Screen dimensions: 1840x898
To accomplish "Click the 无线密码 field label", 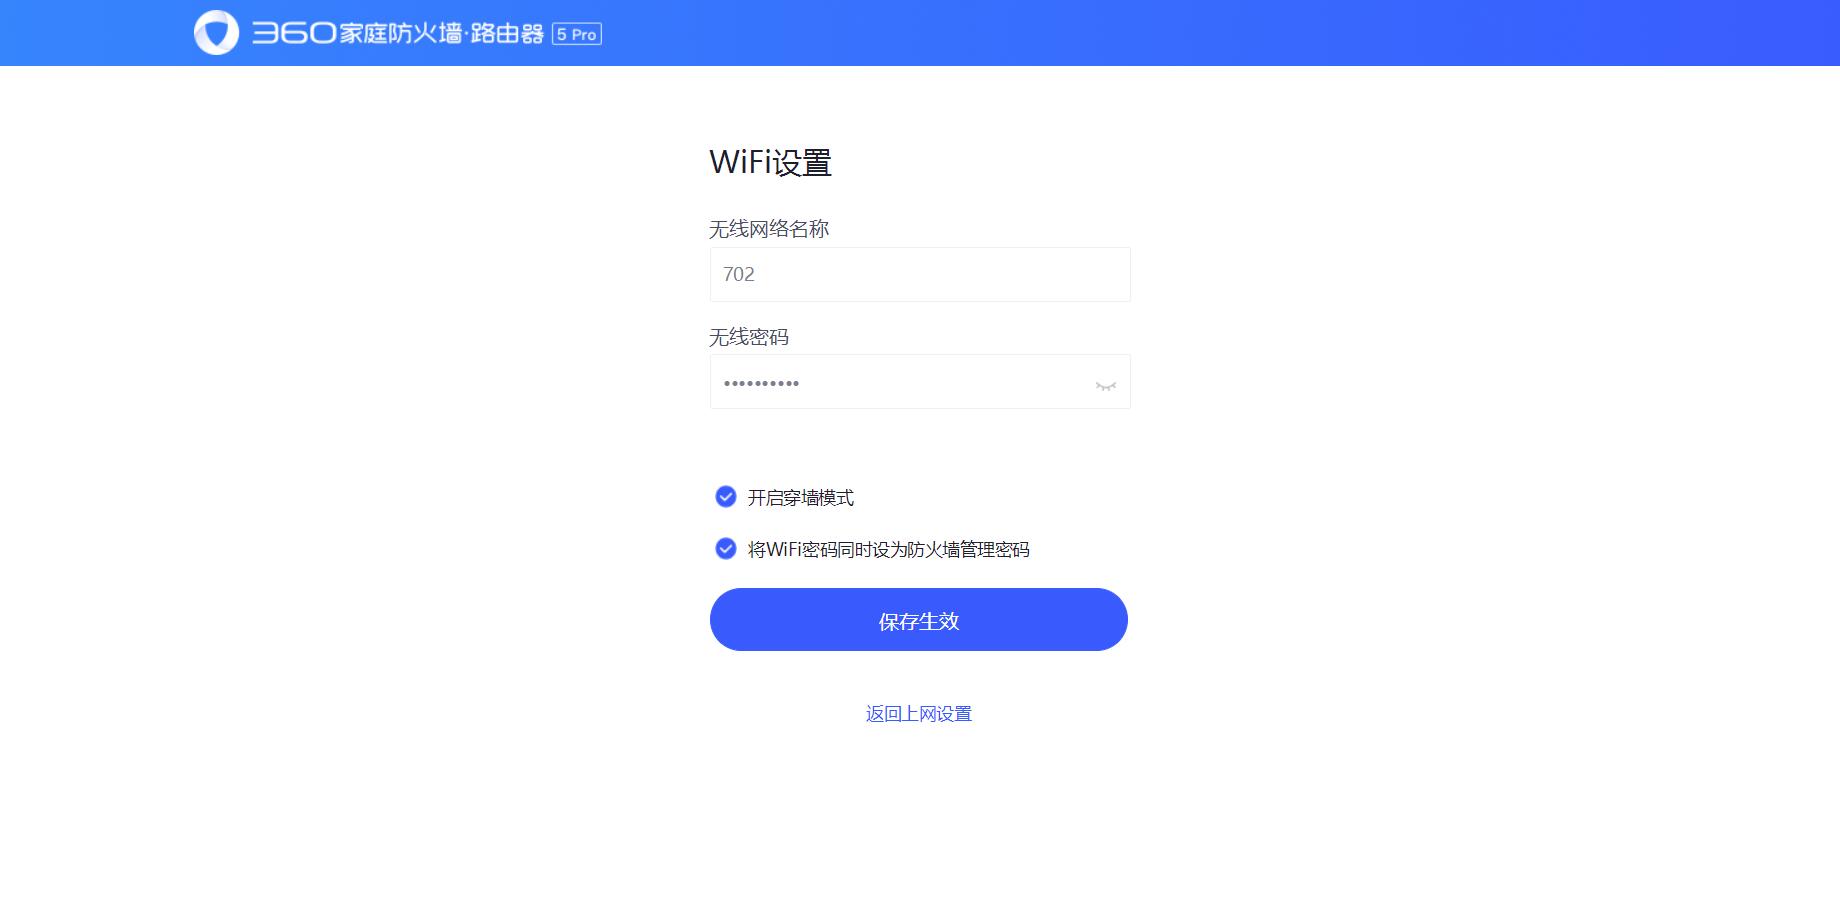I will pyautogui.click(x=749, y=337).
